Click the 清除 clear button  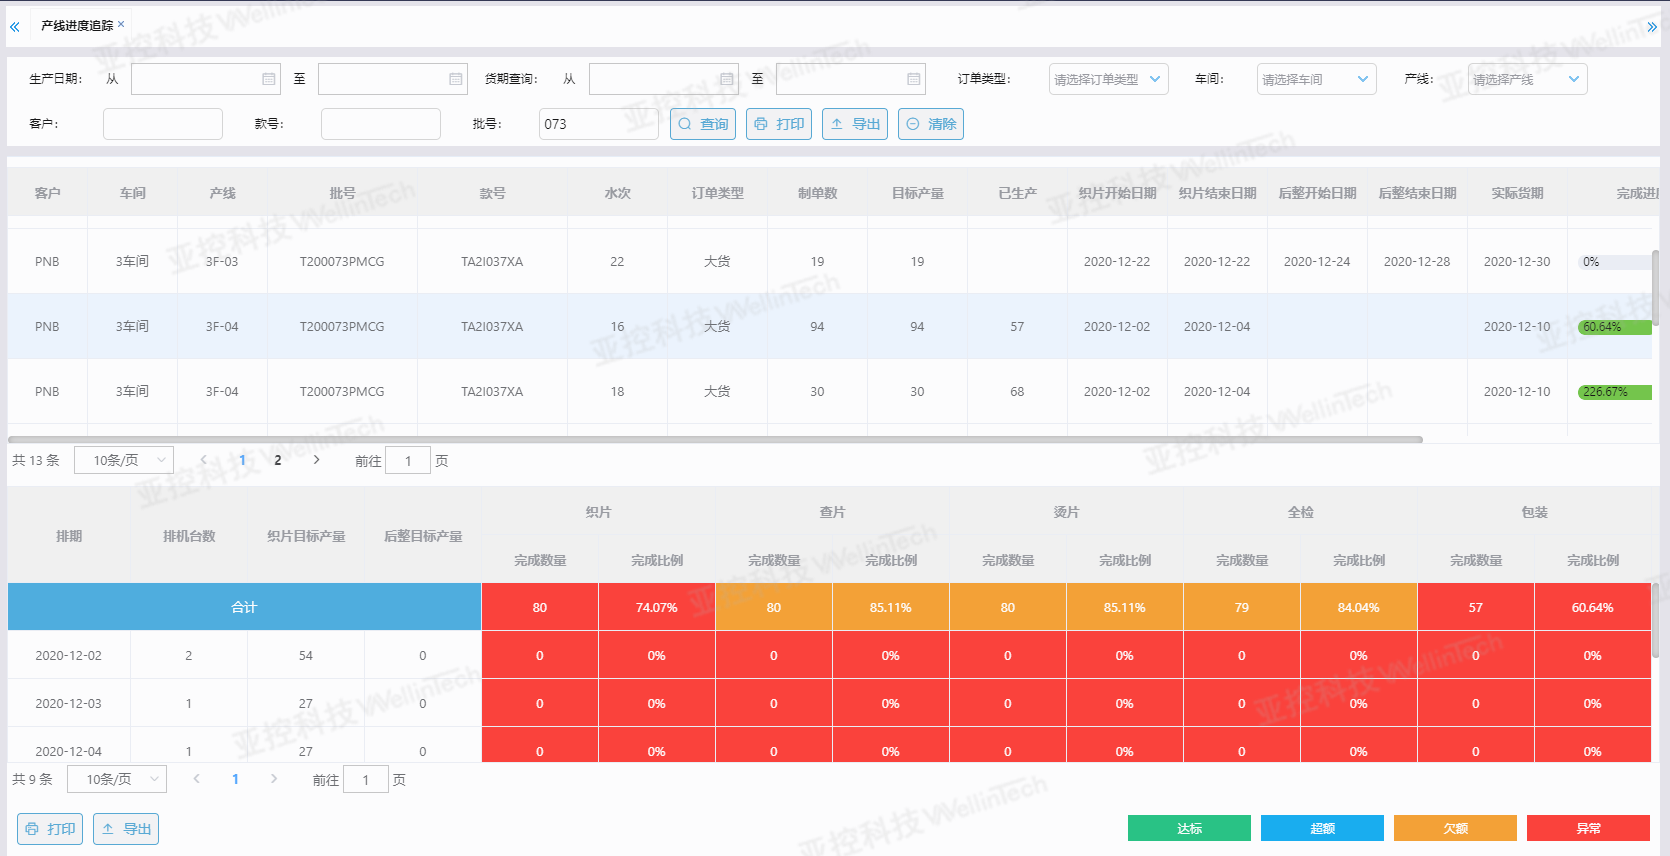click(x=931, y=124)
